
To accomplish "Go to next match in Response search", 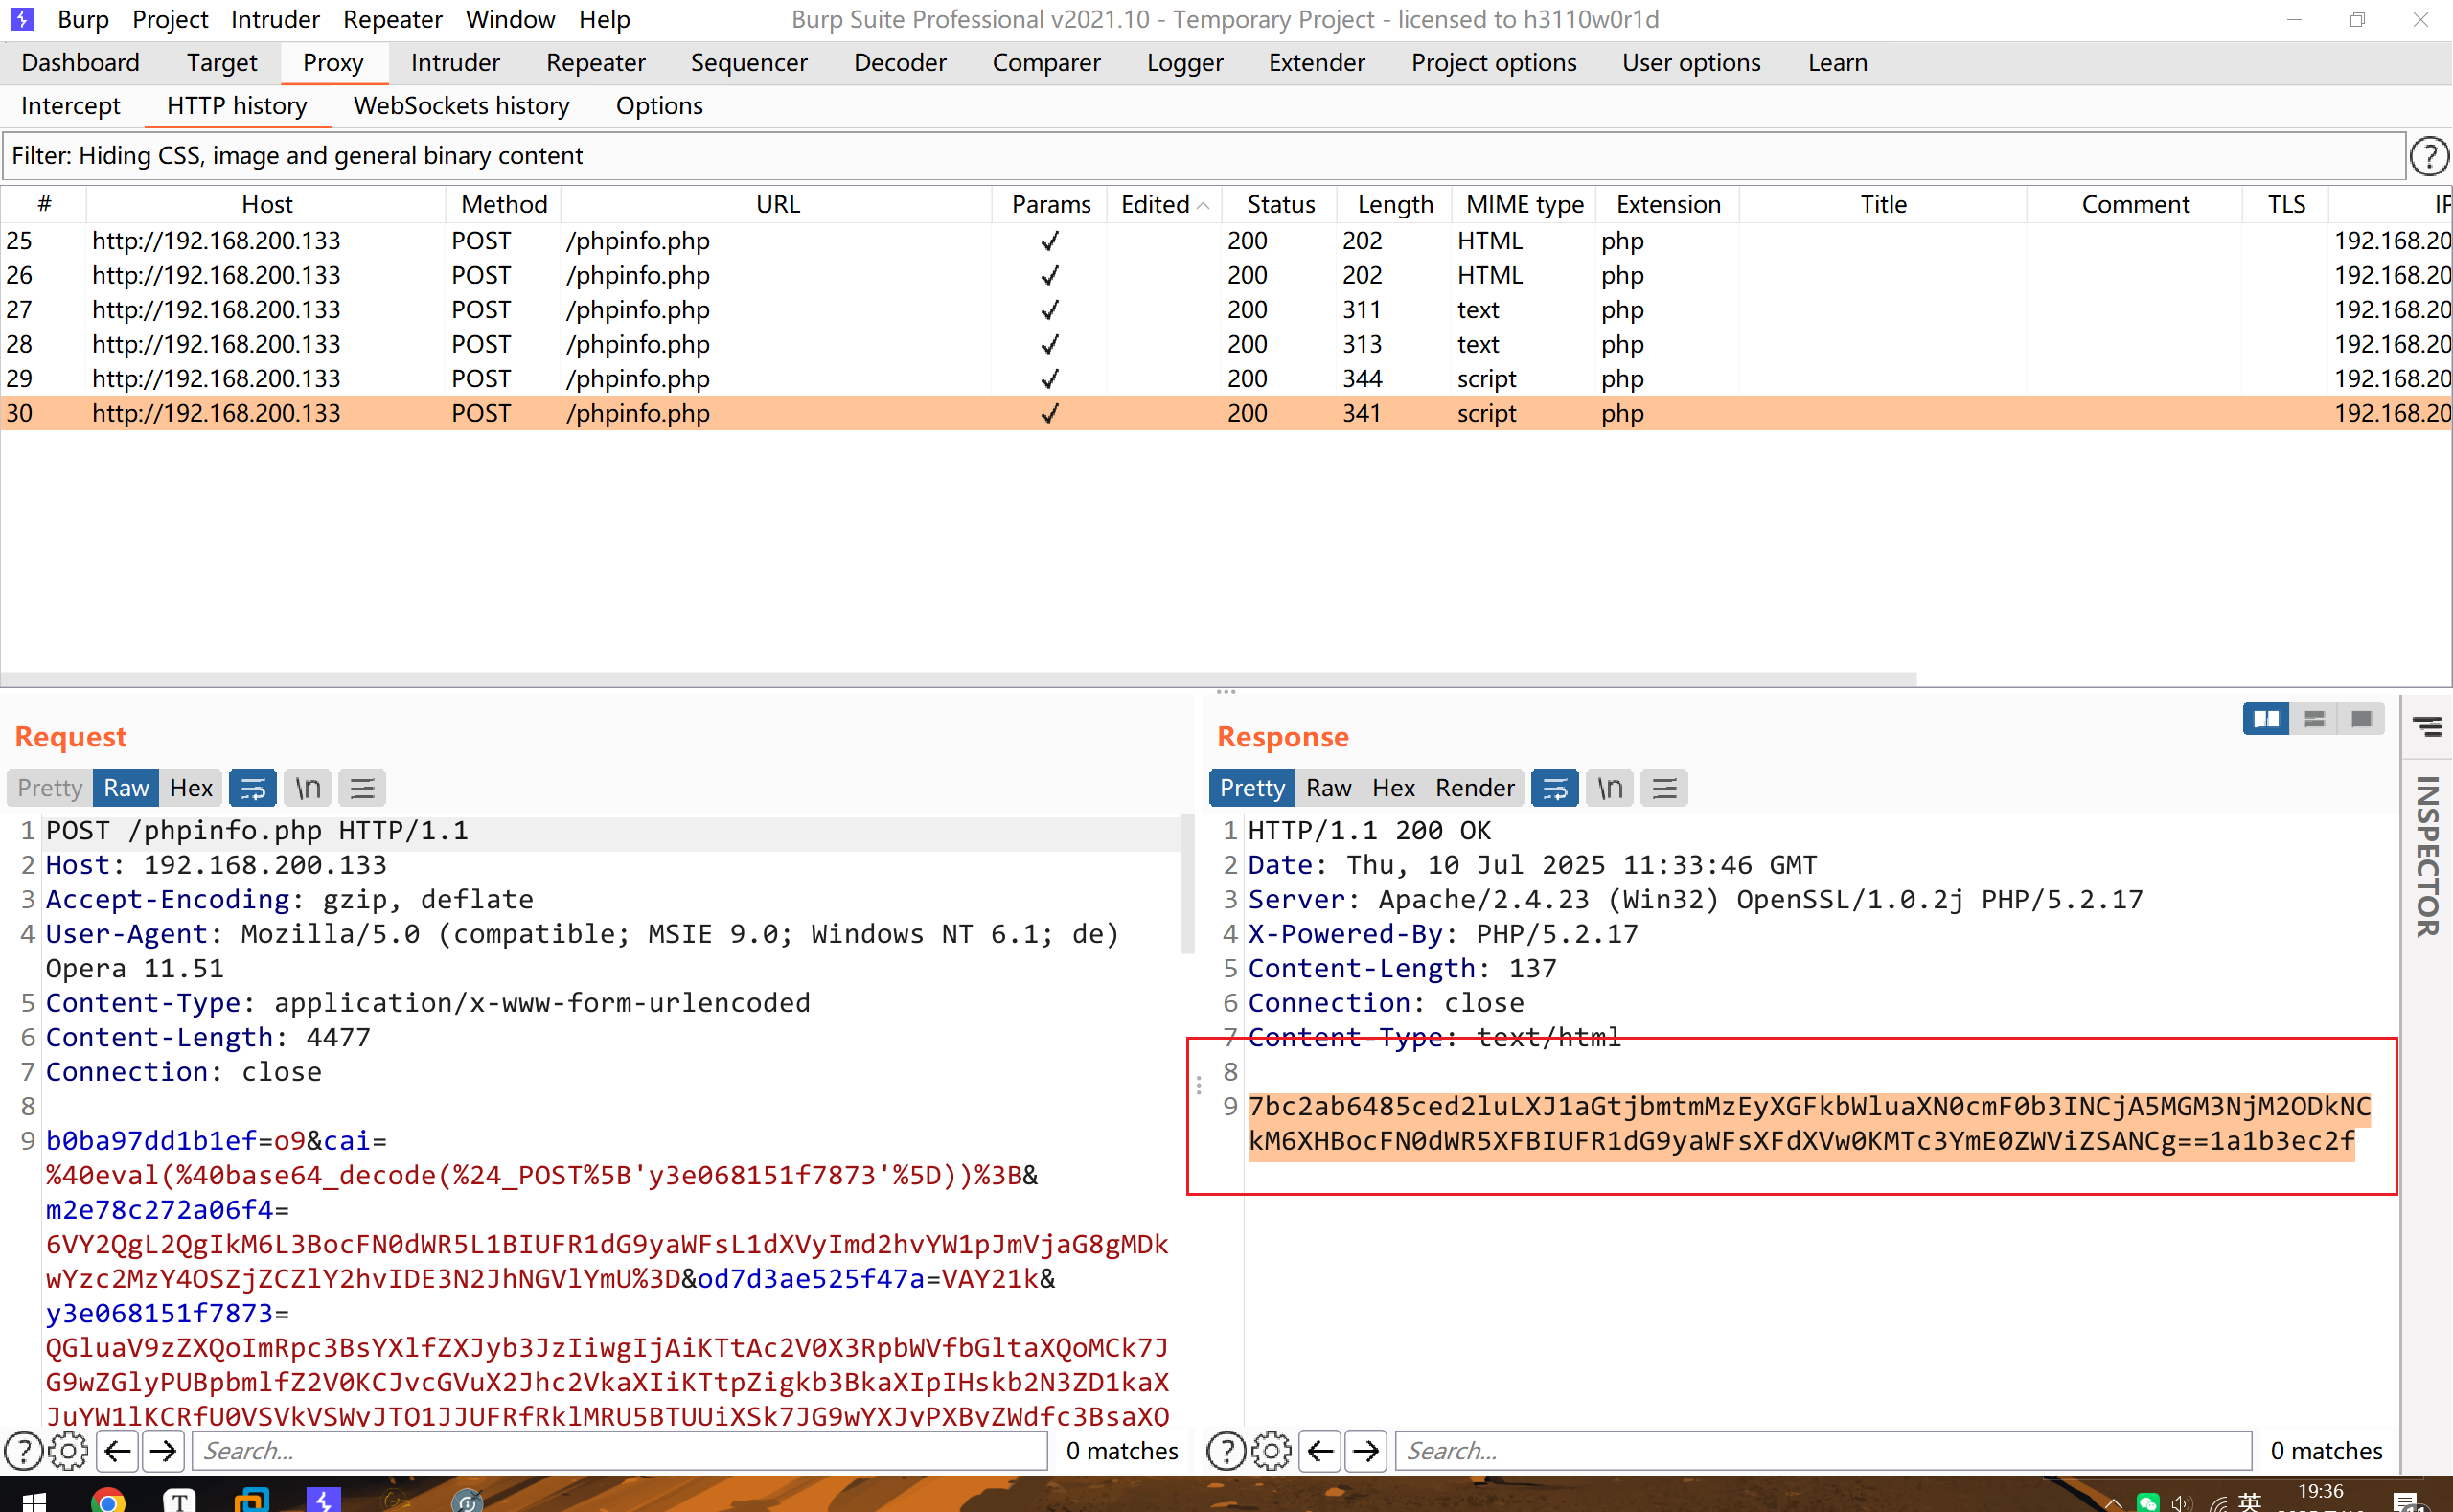I will [x=1366, y=1450].
